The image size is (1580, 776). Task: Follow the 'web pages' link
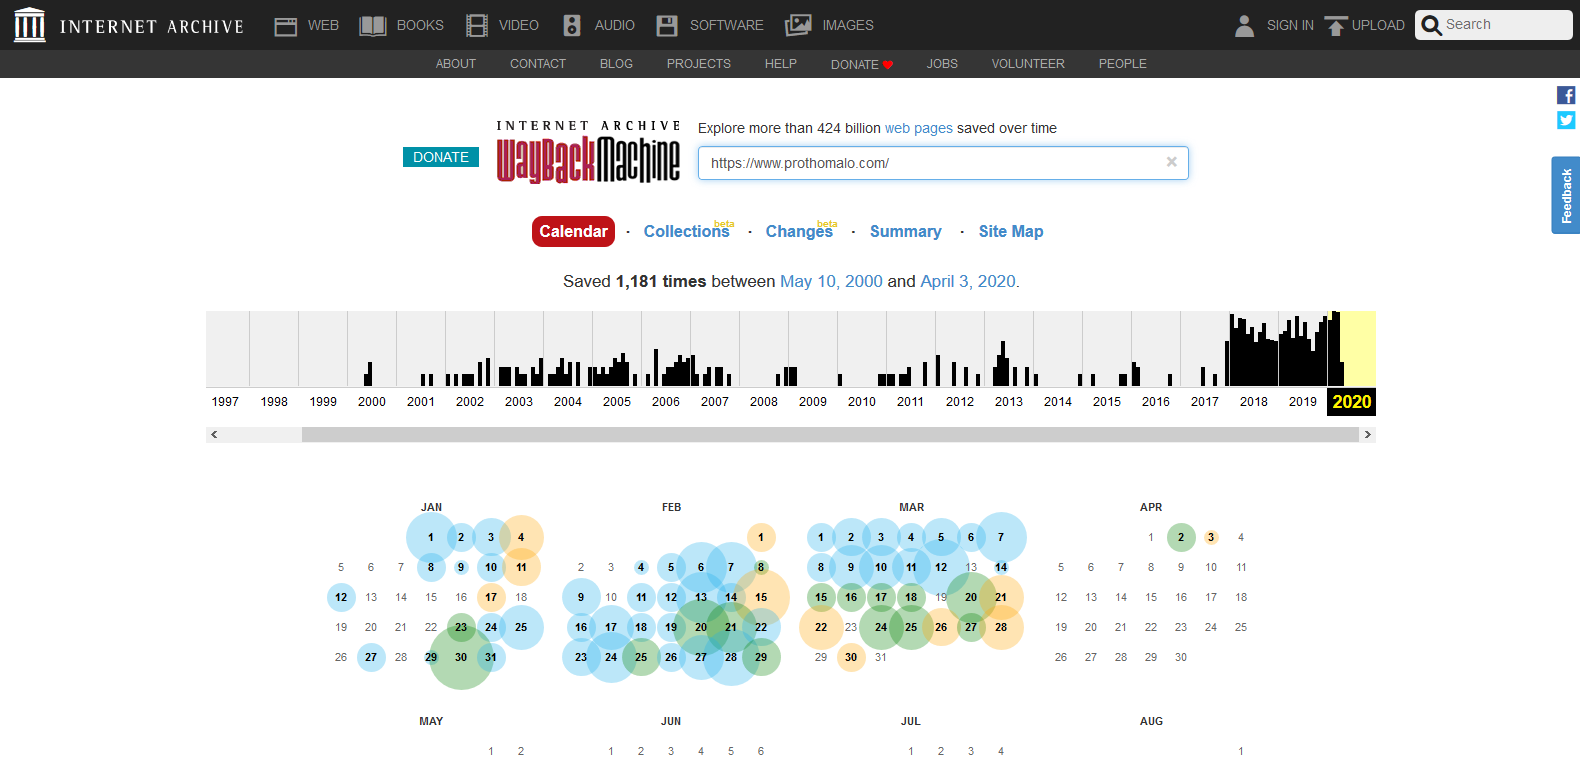919,128
